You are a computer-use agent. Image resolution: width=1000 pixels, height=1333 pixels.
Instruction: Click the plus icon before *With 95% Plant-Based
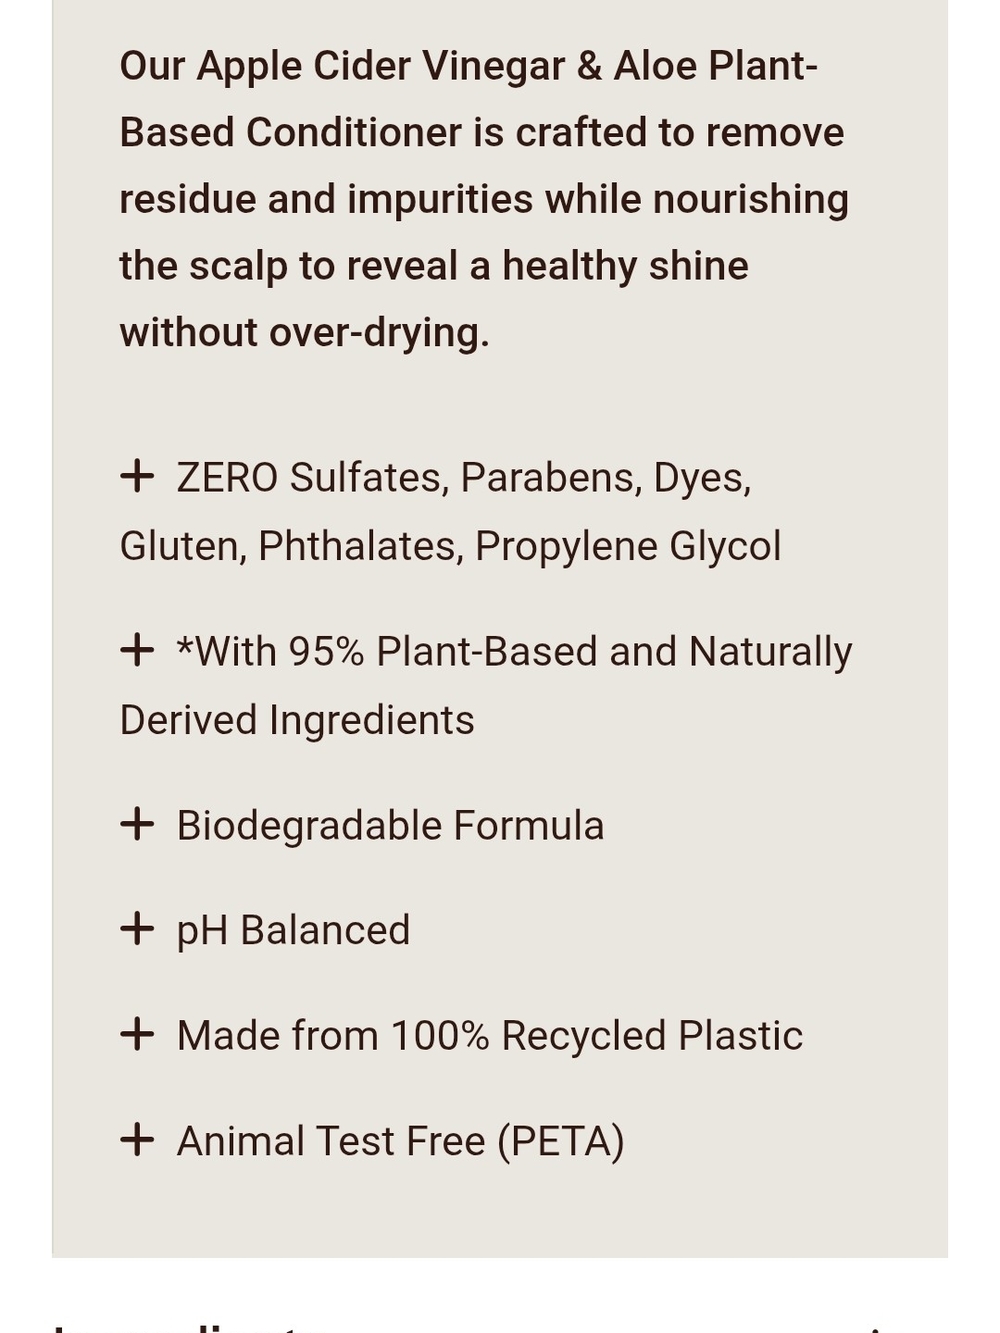(137, 650)
